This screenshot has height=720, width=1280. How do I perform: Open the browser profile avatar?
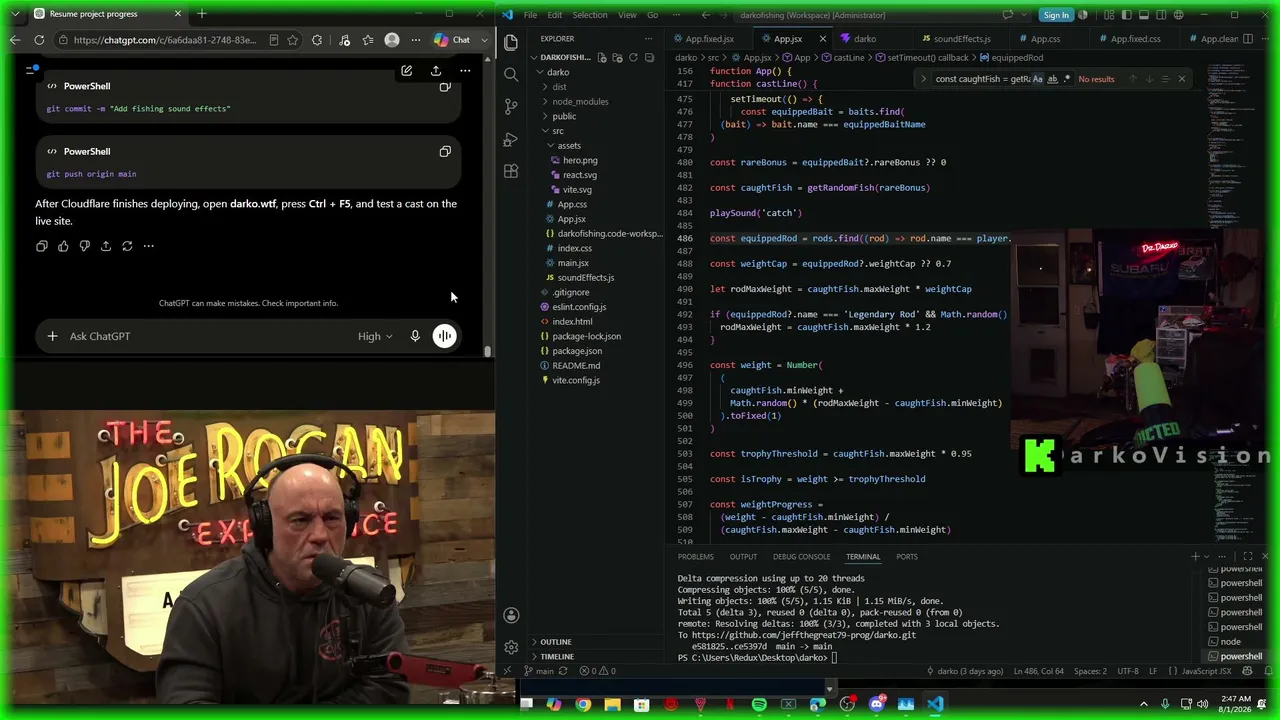point(392,40)
